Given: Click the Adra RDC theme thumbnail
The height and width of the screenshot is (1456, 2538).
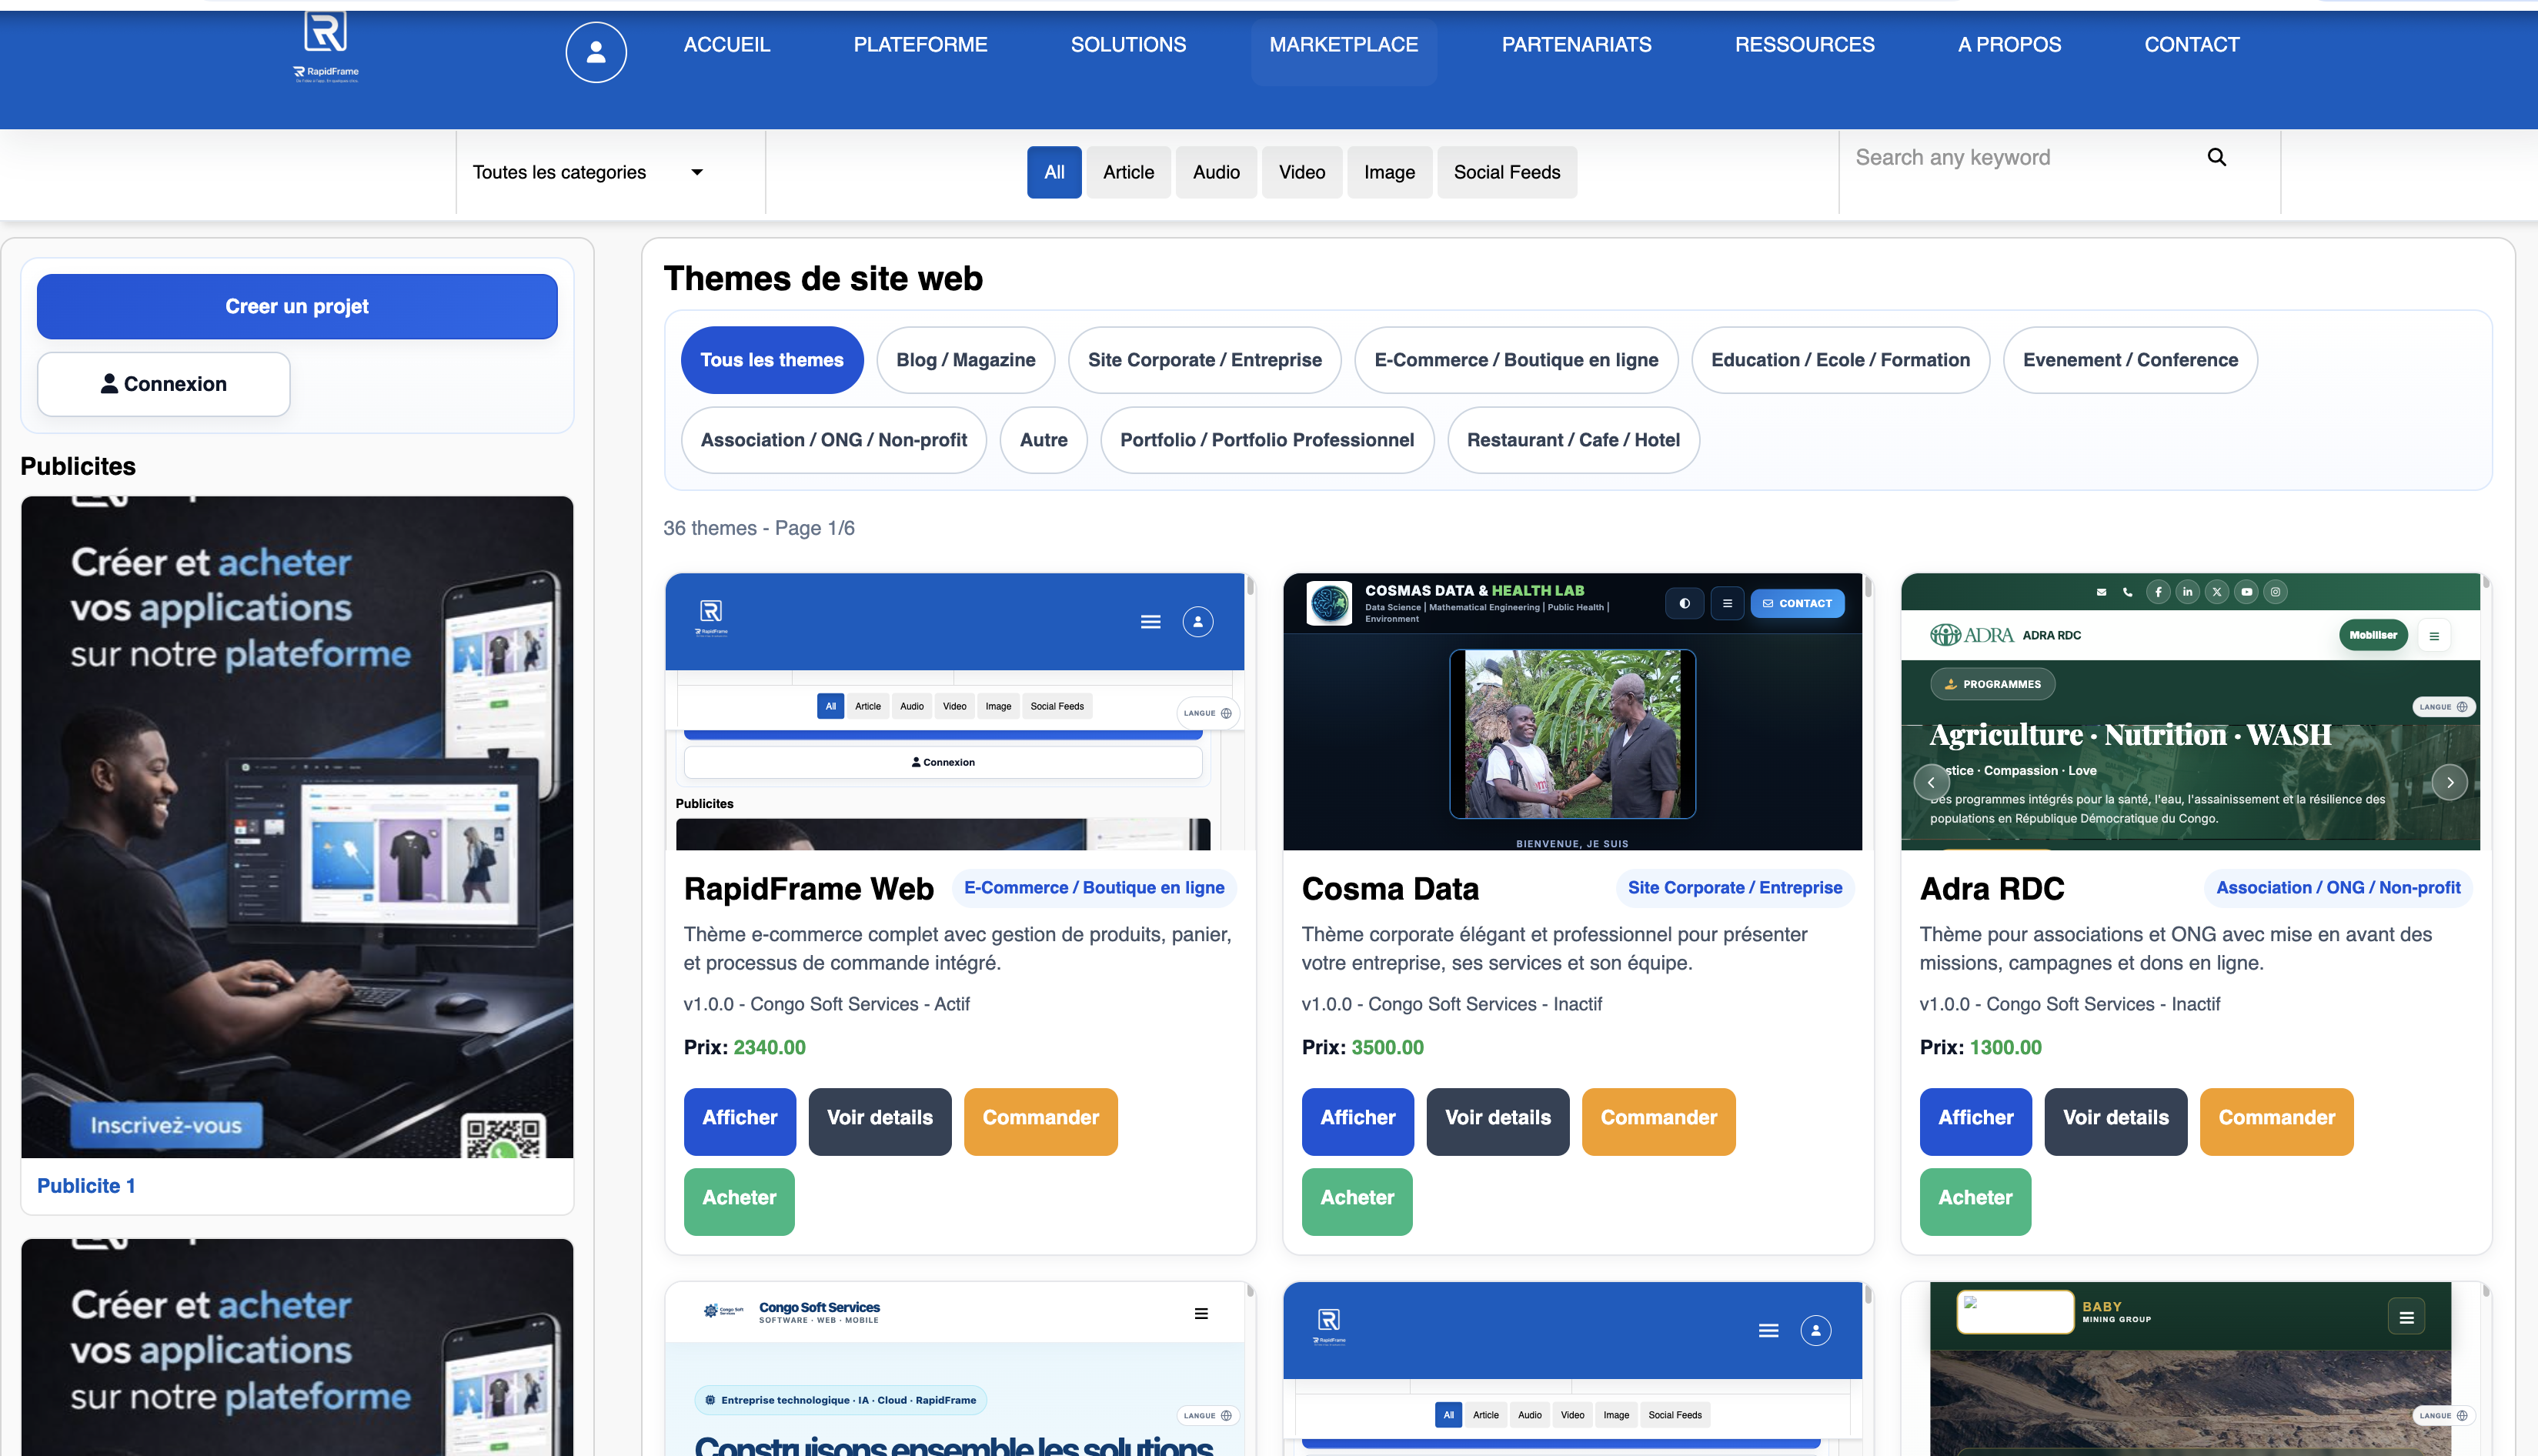Looking at the screenshot, I should (2190, 711).
